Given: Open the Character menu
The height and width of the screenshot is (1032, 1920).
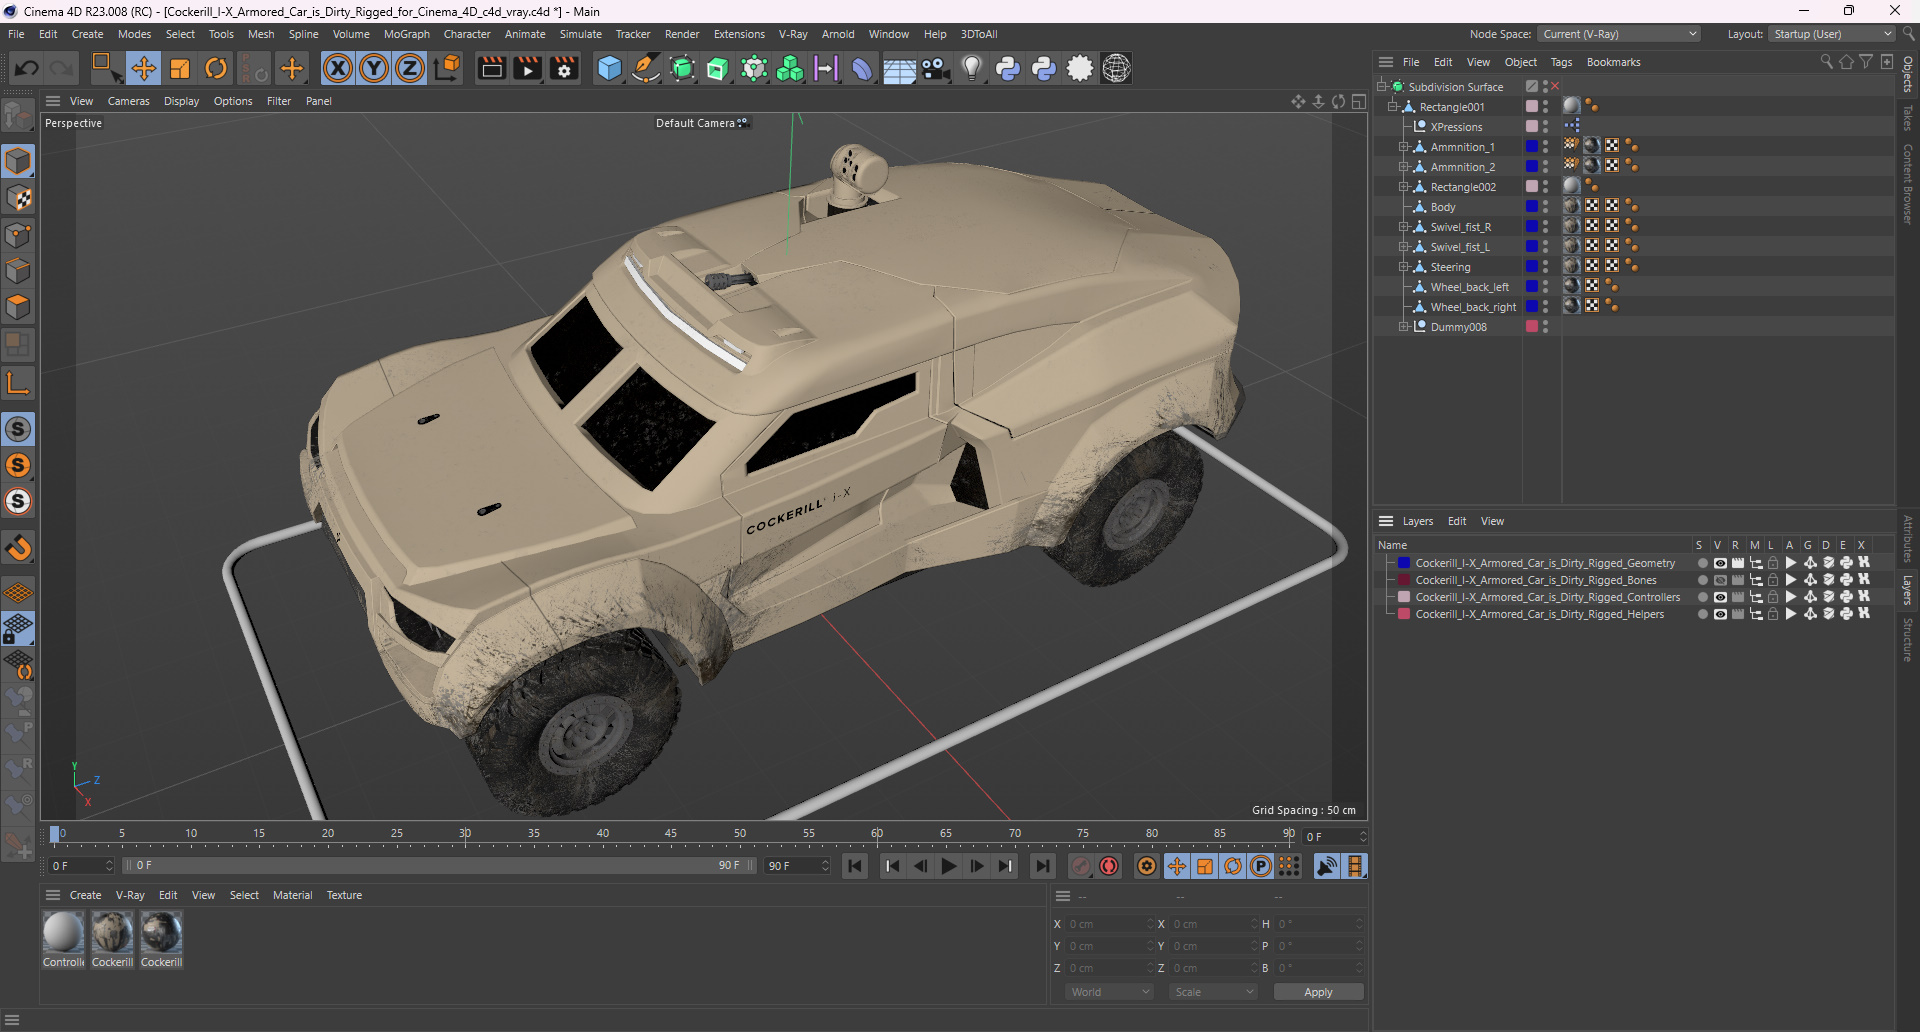Looking at the screenshot, I should [x=467, y=34].
